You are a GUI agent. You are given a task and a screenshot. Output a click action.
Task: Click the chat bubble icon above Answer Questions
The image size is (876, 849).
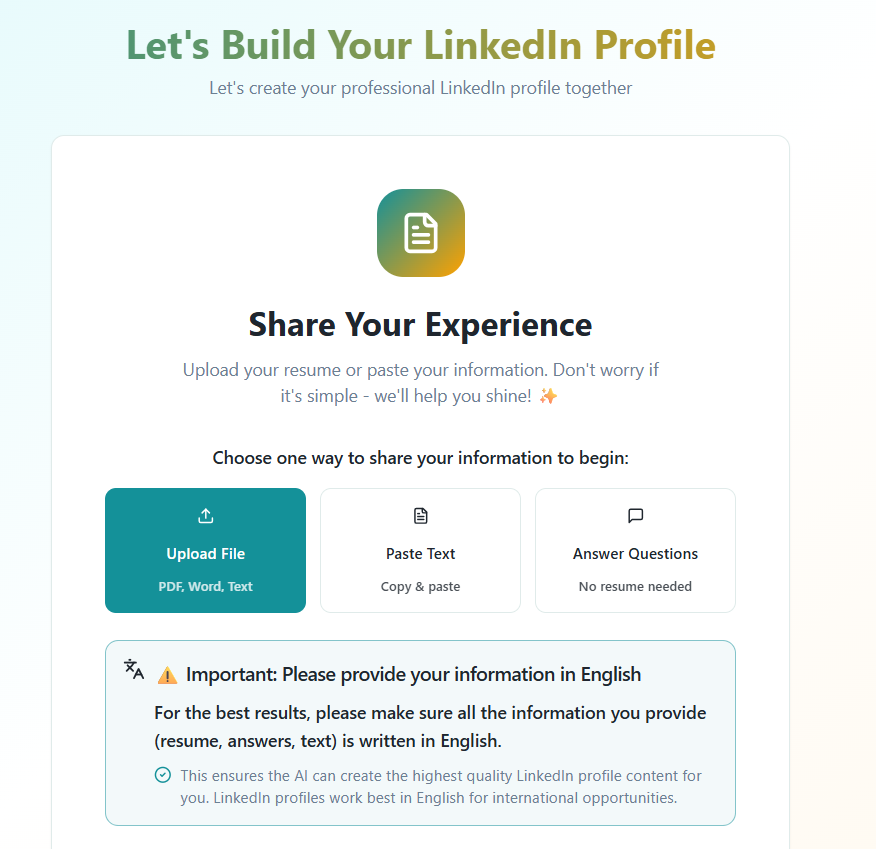point(635,516)
